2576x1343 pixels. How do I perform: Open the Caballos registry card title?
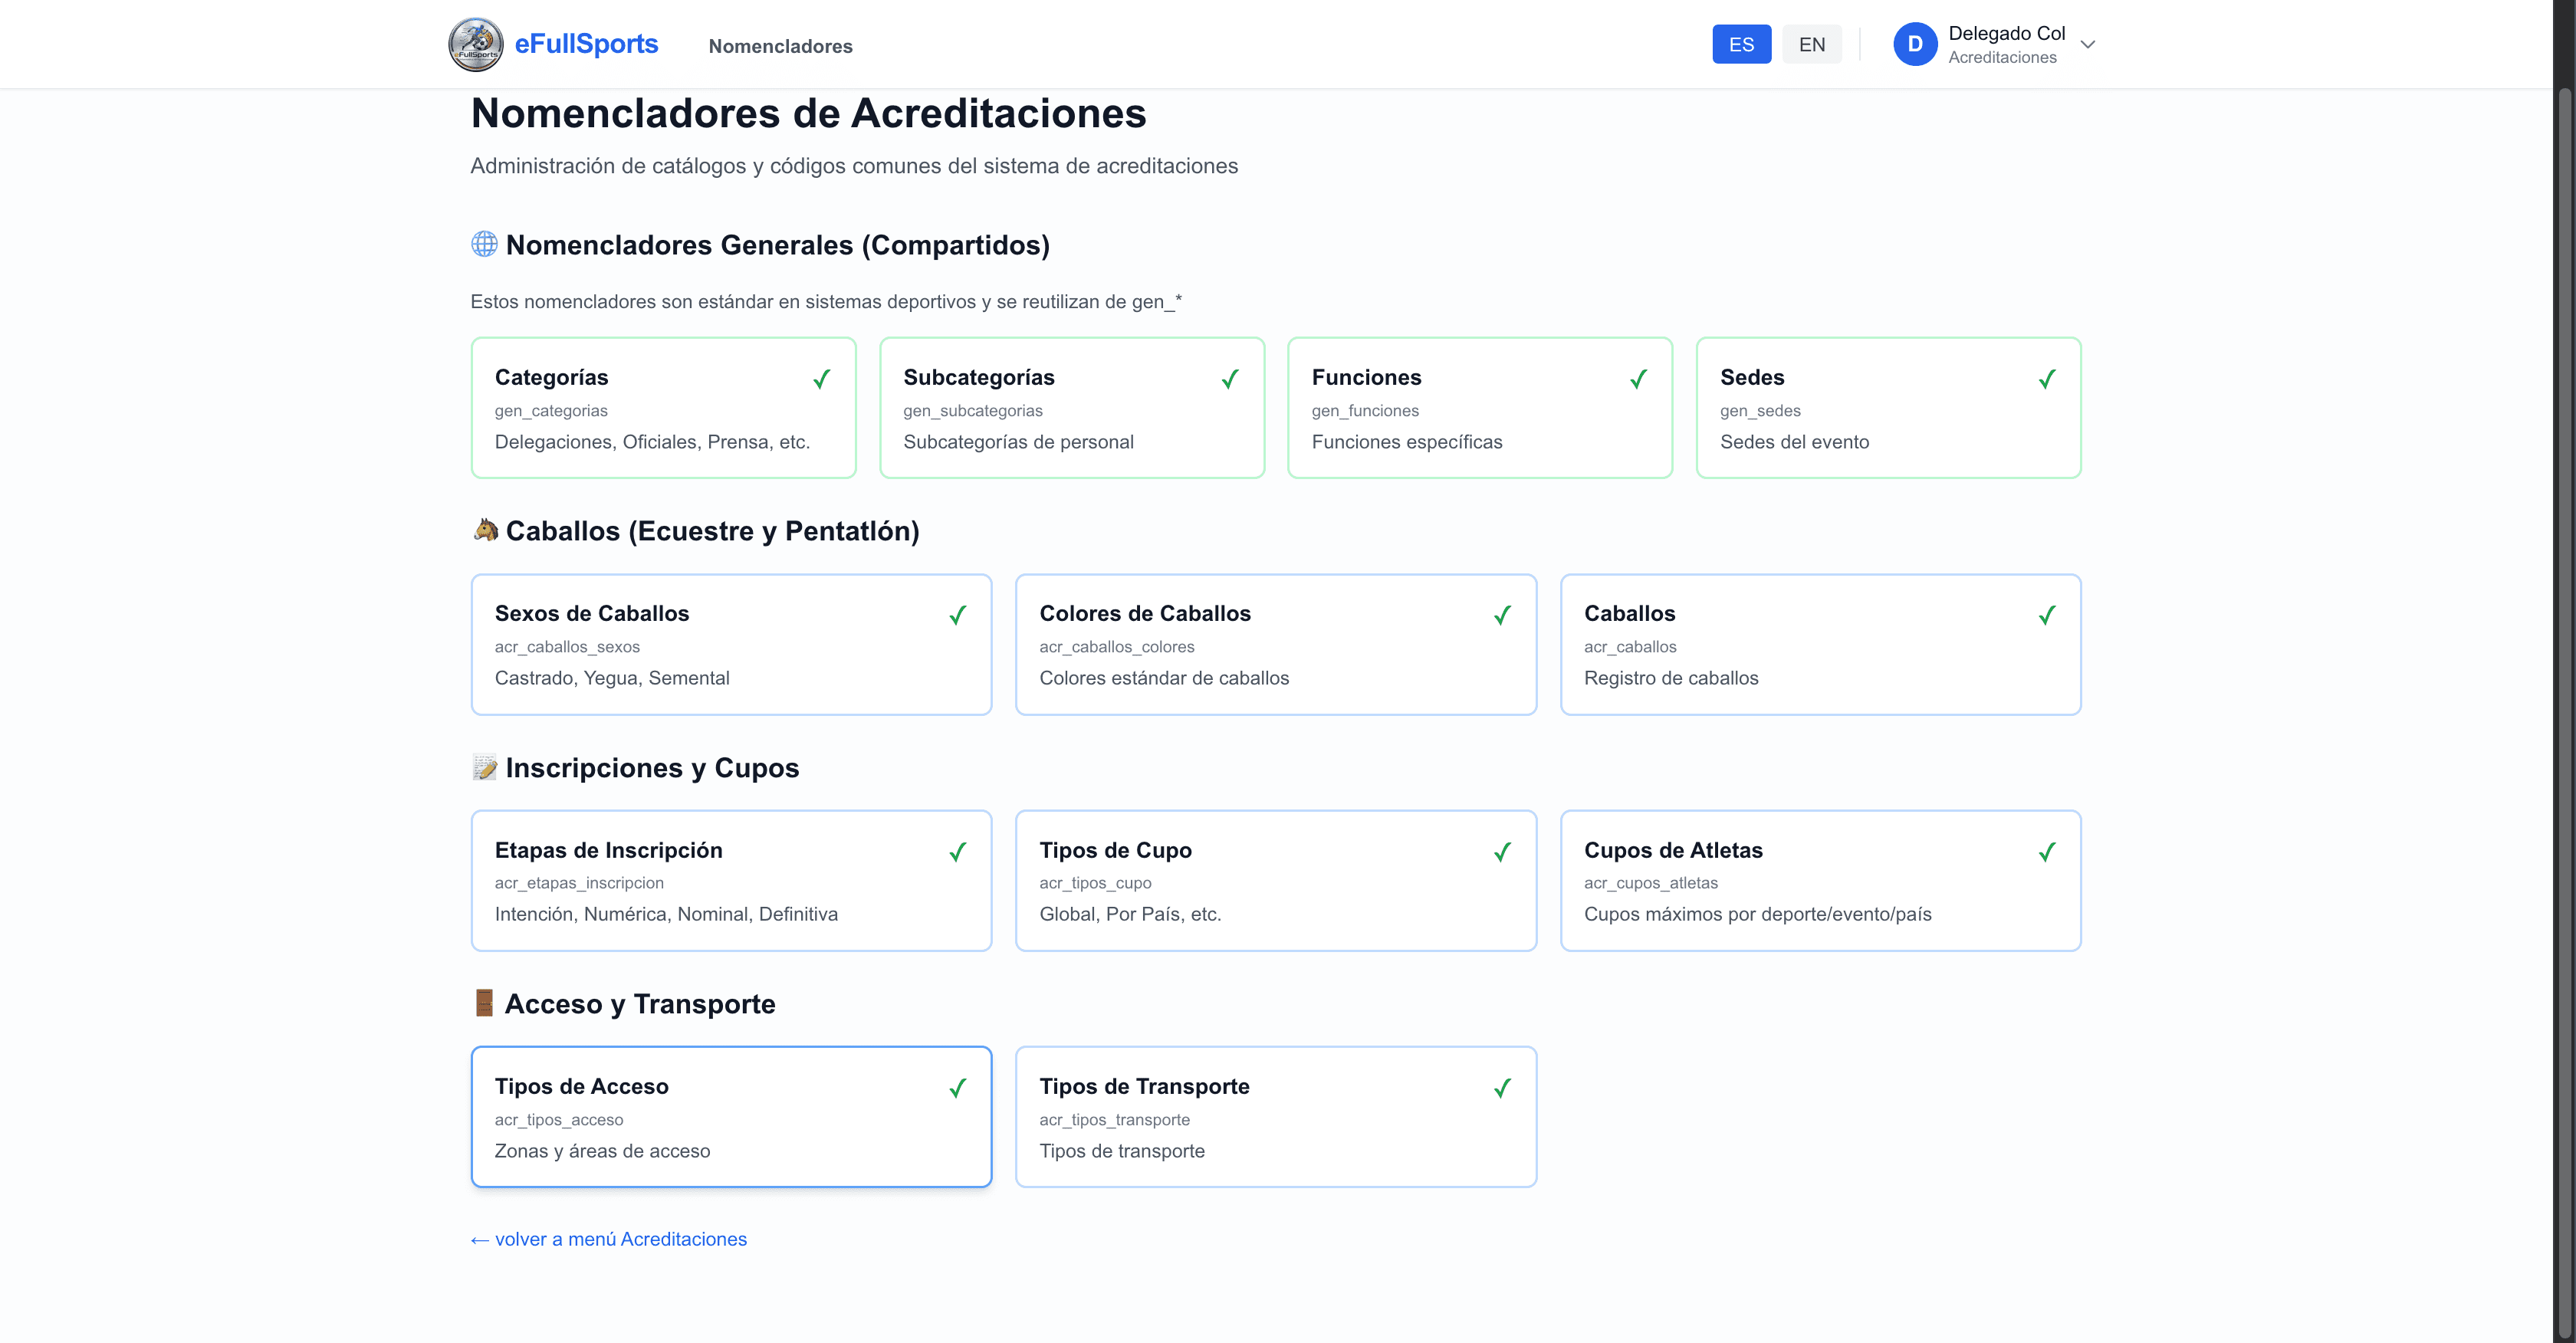(1629, 613)
